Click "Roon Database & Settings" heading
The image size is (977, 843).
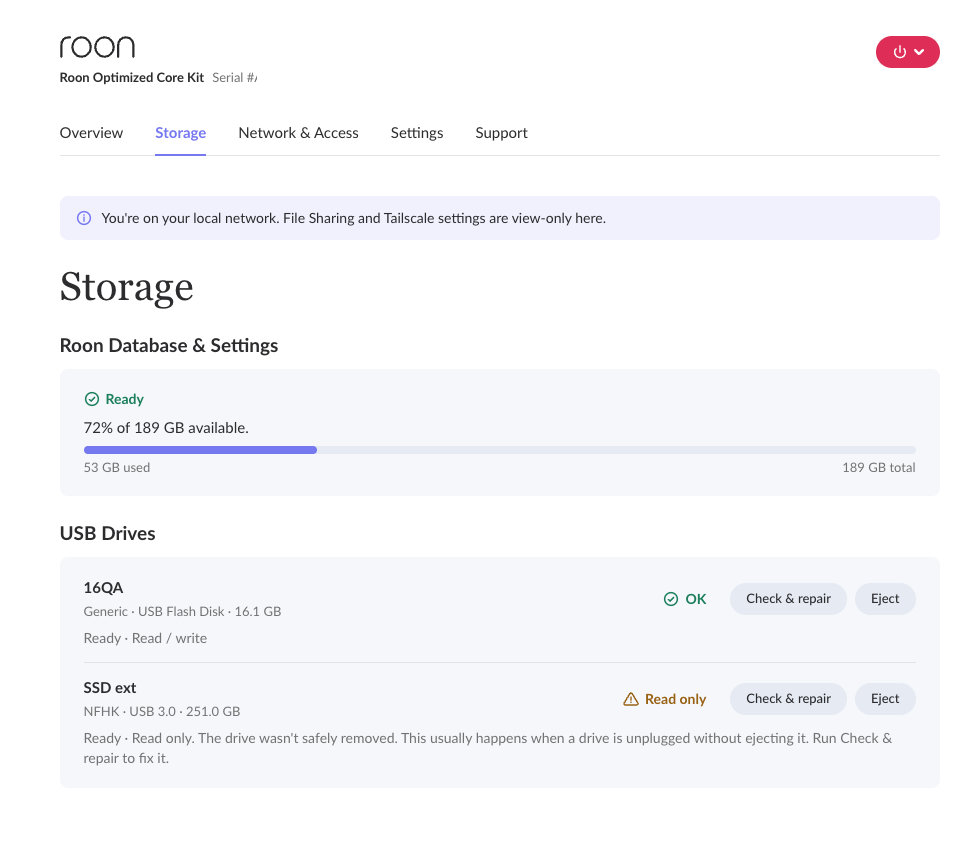pos(169,345)
